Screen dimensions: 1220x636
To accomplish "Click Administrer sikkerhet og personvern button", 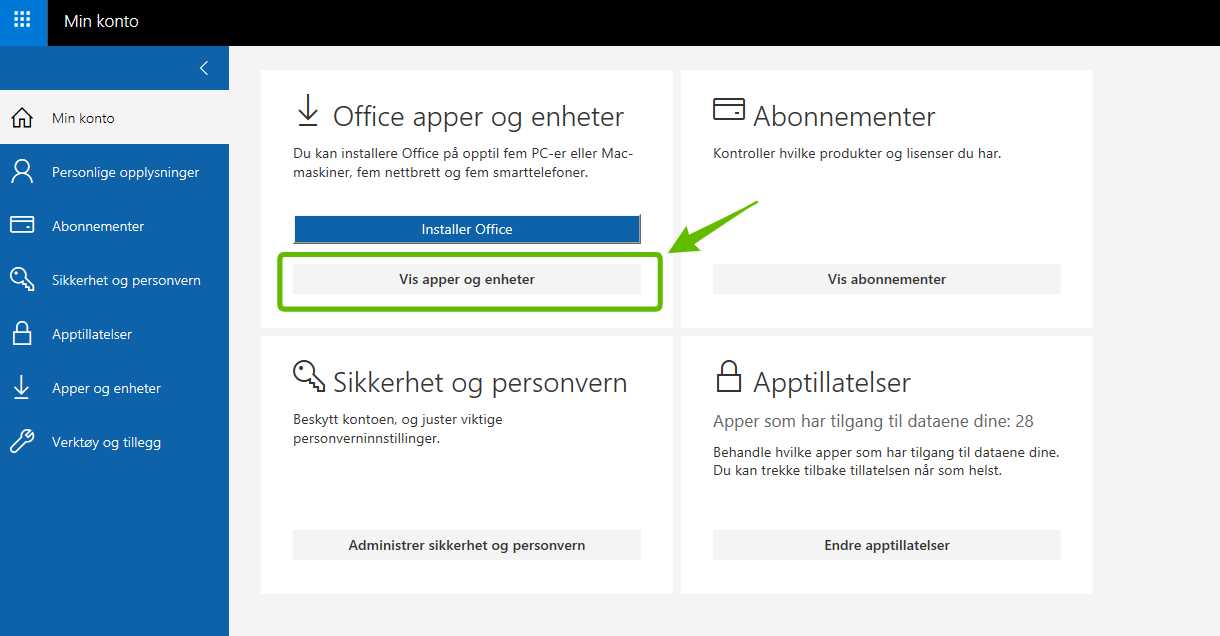I will pyautogui.click(x=467, y=545).
